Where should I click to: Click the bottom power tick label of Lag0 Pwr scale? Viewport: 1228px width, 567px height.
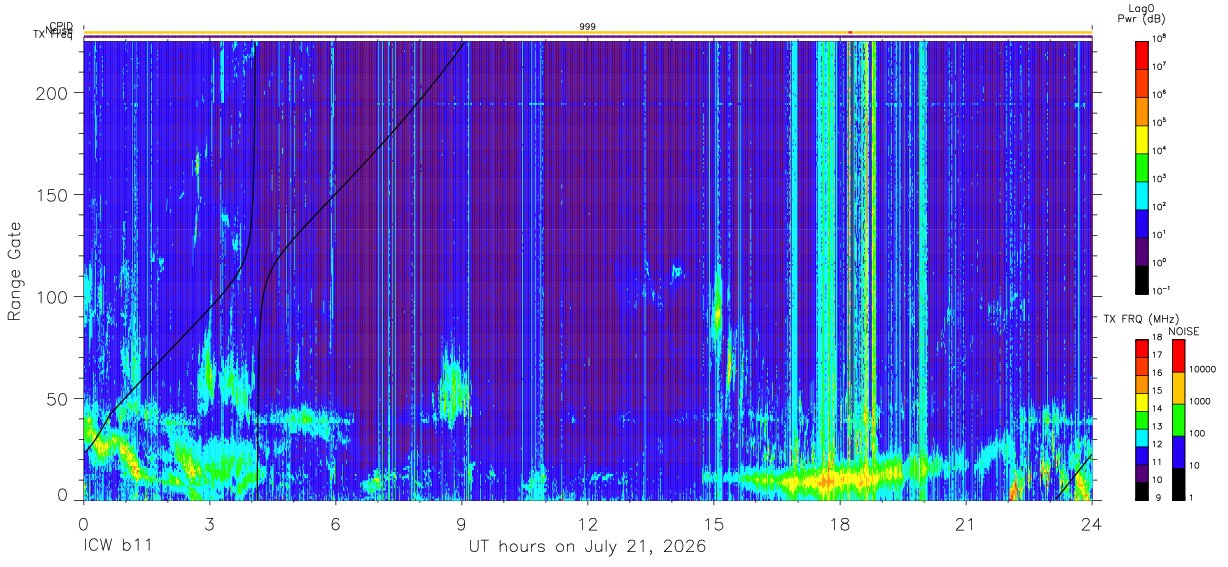tap(1159, 289)
